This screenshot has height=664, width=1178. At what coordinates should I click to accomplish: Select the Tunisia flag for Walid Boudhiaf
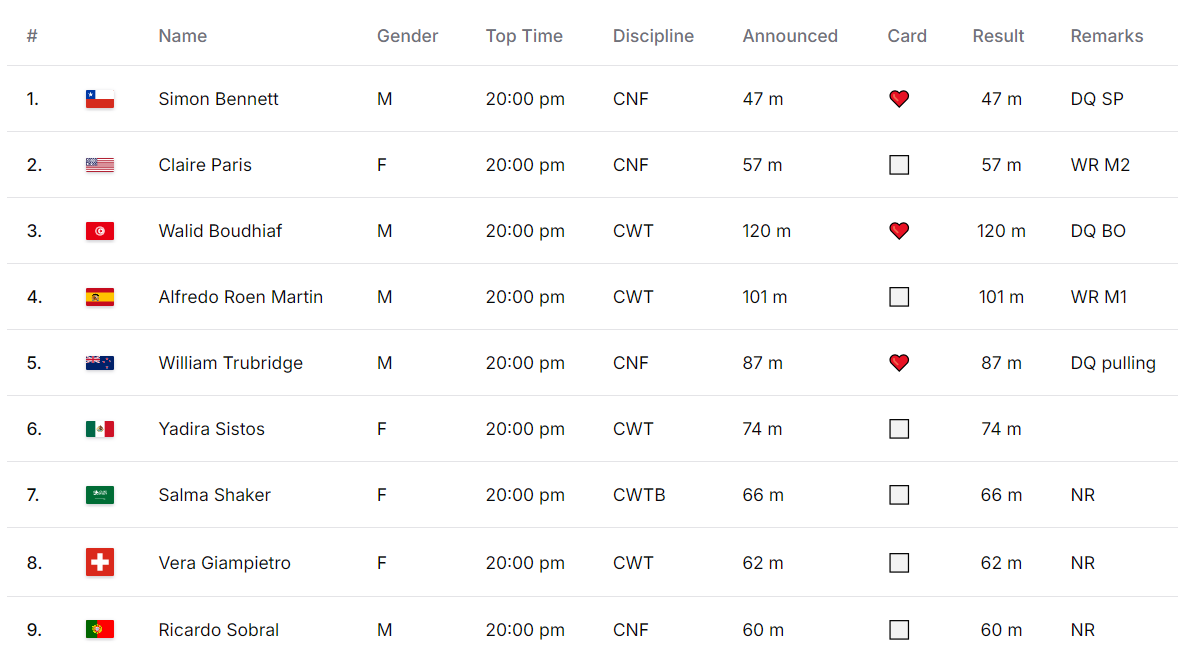(100, 231)
